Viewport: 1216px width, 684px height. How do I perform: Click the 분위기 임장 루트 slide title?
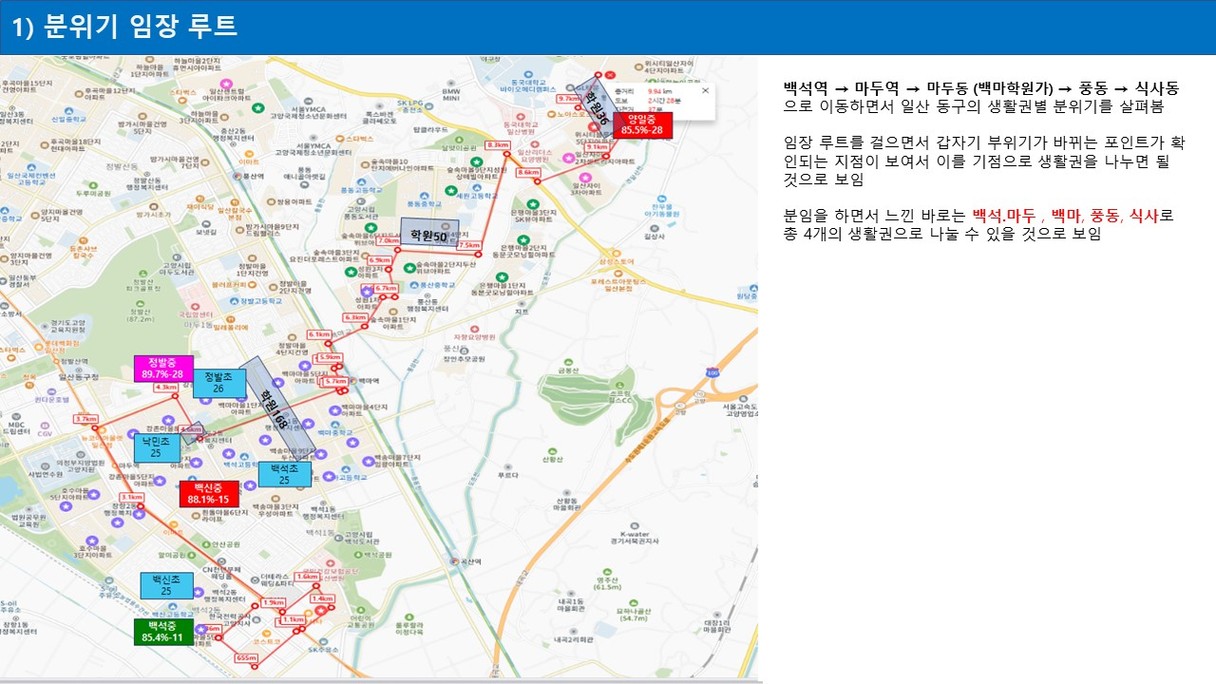[x=125, y=26]
